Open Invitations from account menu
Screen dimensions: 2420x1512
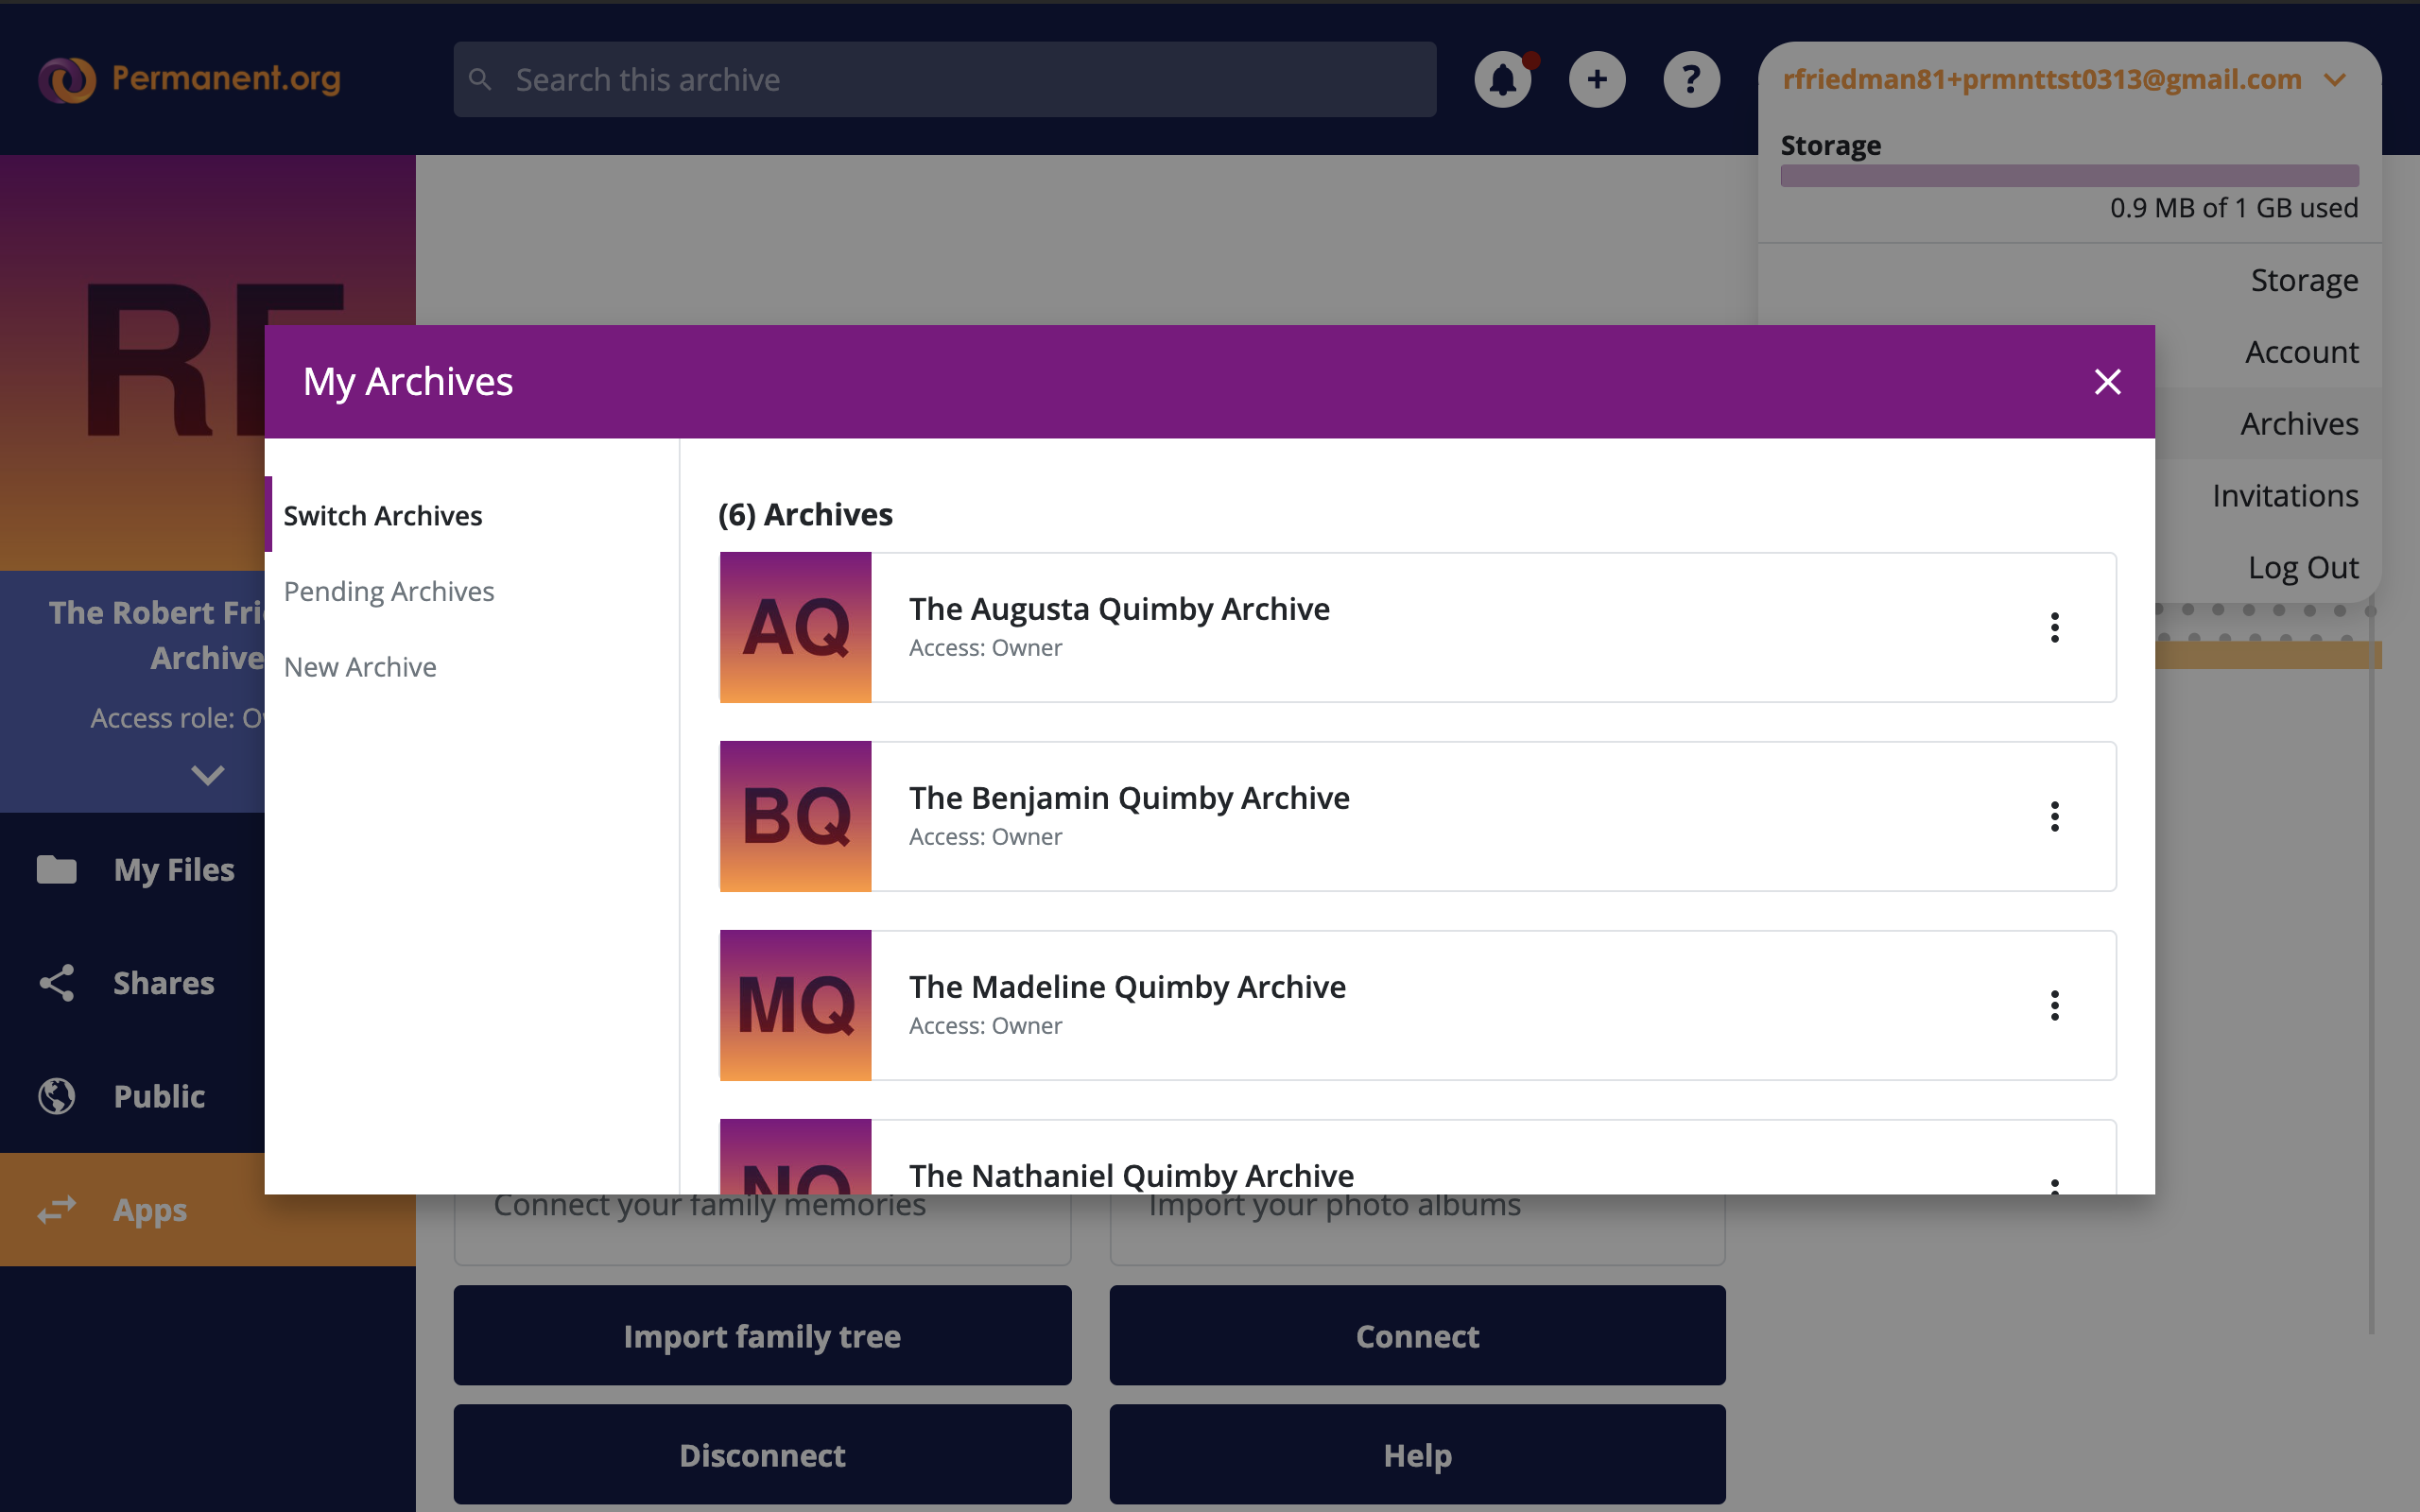click(2284, 495)
